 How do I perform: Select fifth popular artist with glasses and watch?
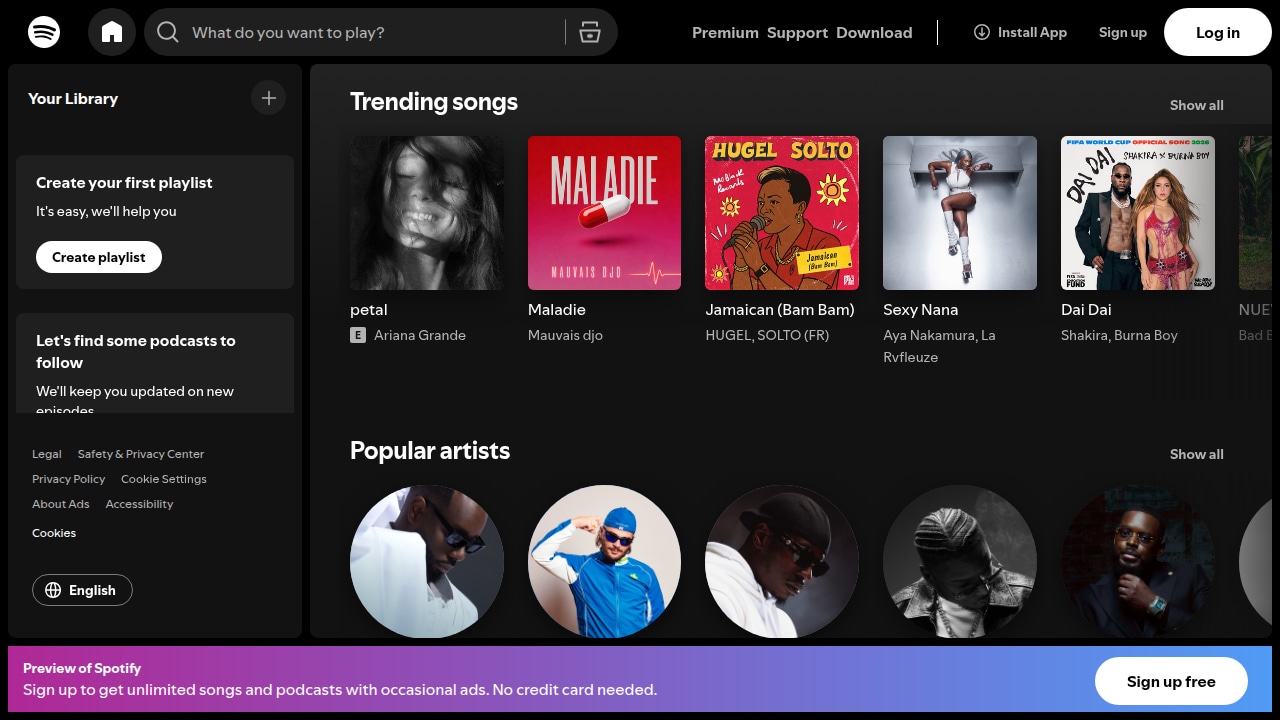click(x=1138, y=561)
